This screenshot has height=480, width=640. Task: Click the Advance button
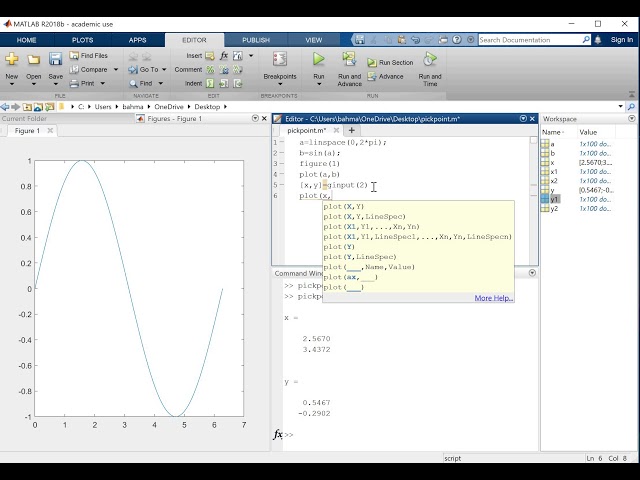pos(385,76)
